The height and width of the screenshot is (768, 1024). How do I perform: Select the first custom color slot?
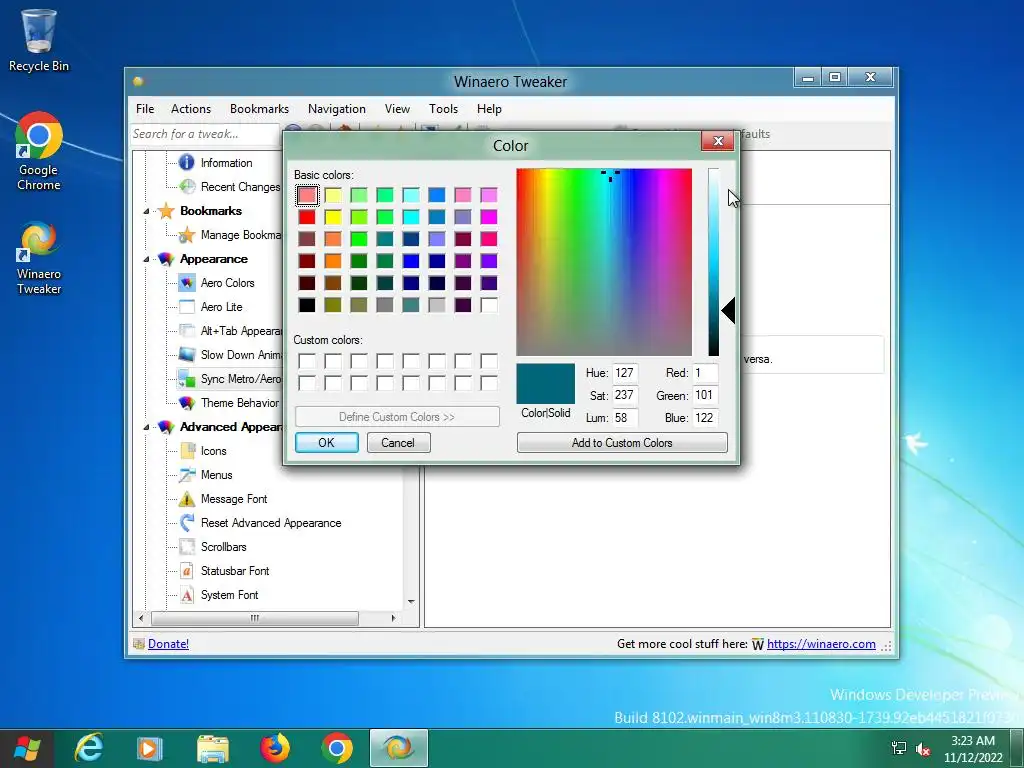[x=307, y=360]
